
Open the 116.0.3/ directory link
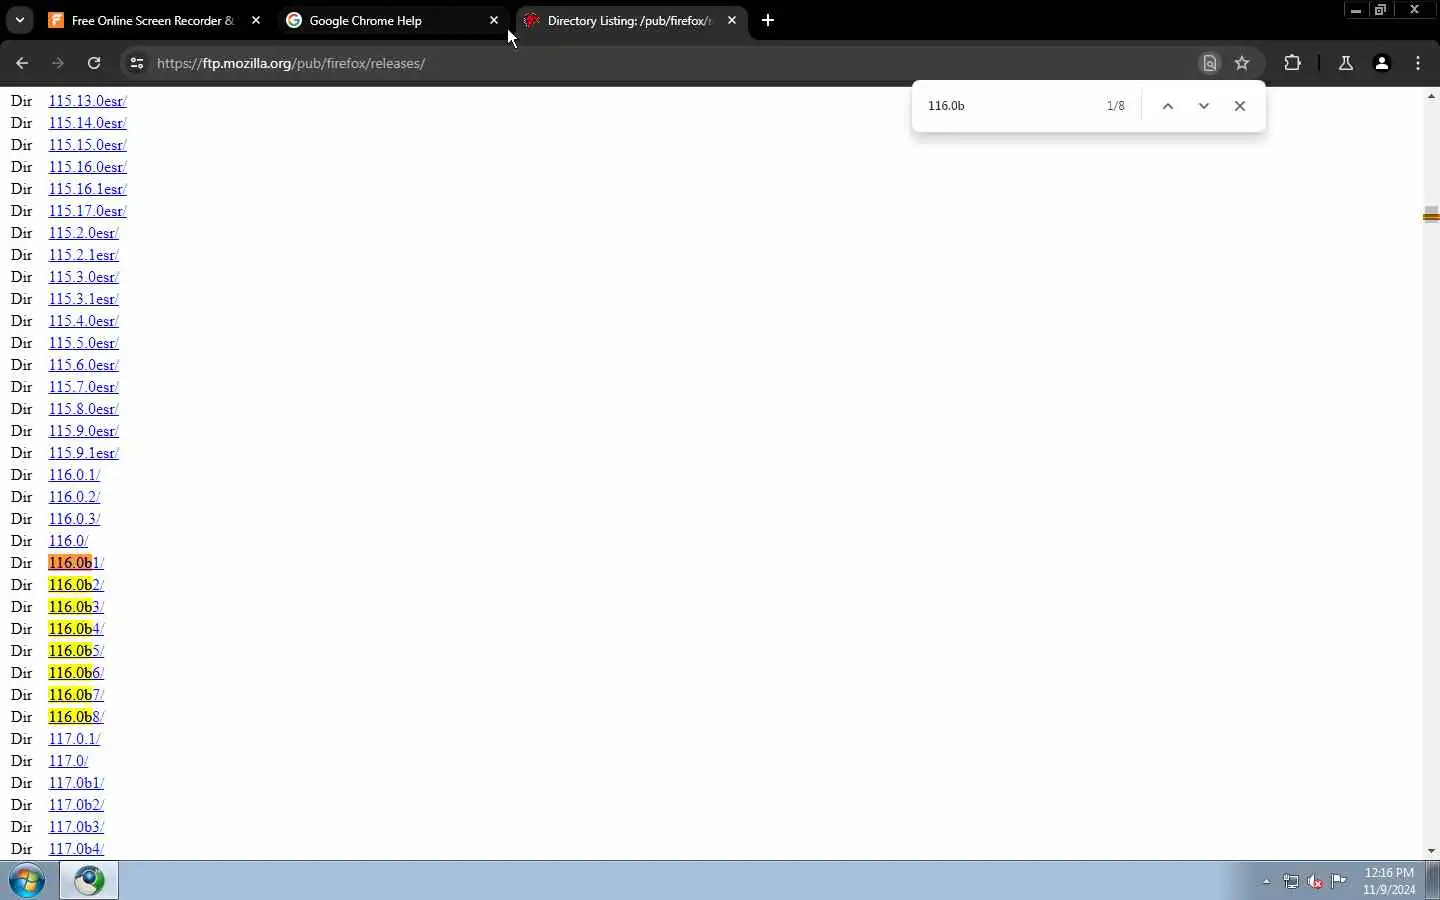coord(74,519)
